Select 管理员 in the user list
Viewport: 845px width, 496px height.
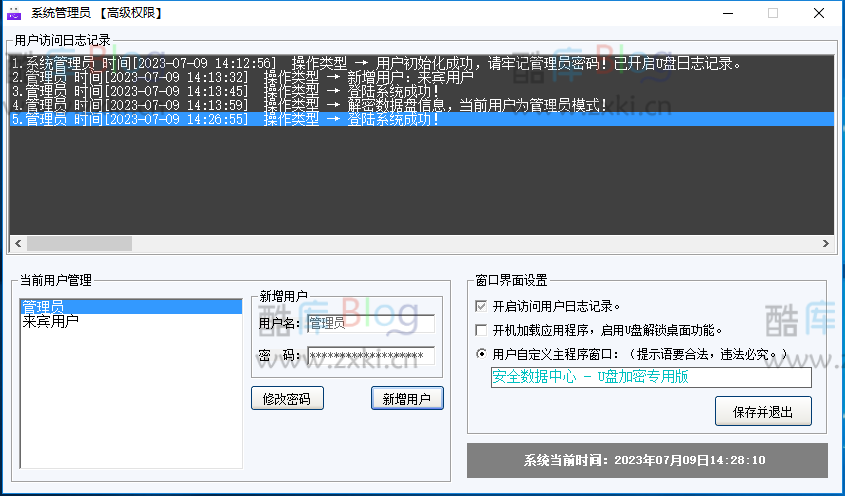point(131,307)
